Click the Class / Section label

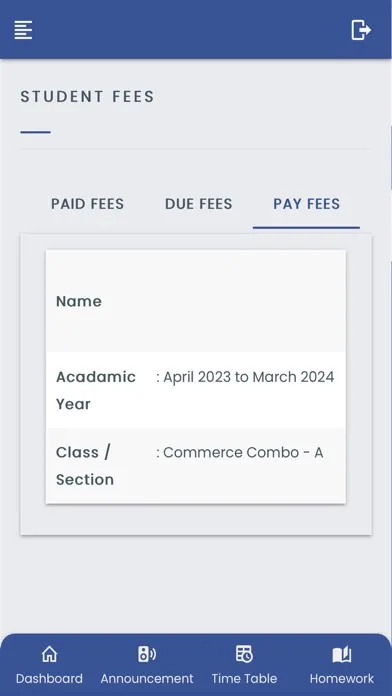pyautogui.click(x=85, y=466)
